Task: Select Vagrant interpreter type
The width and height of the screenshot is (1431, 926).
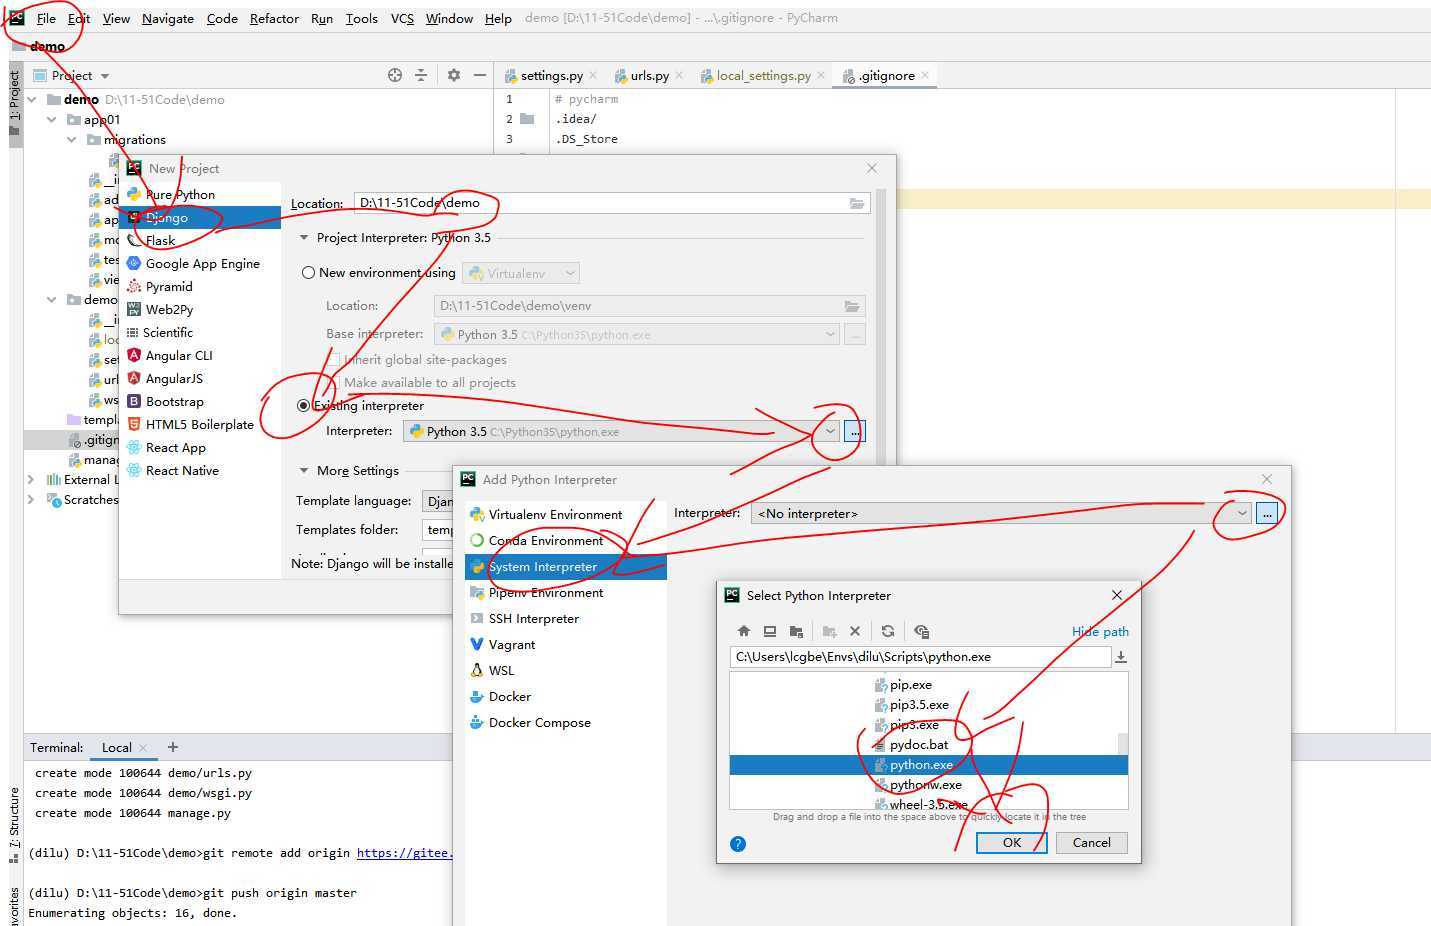Action: [565, 644]
